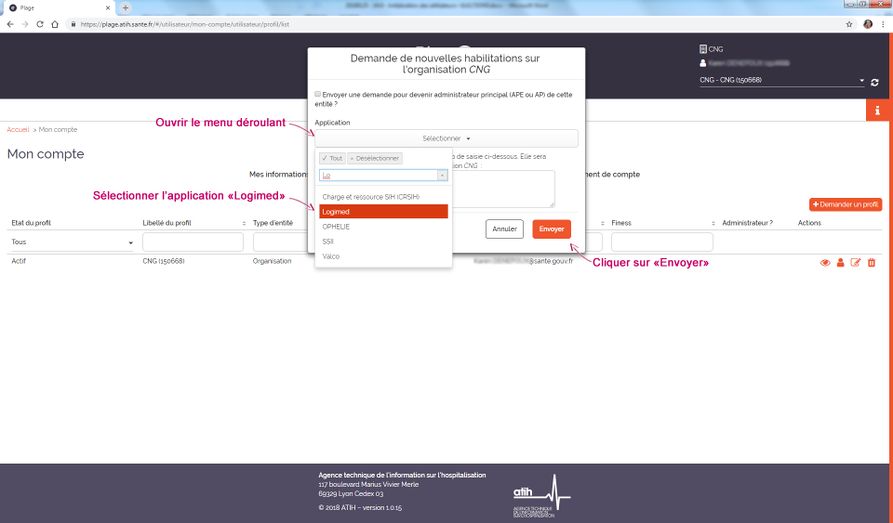Refresh the organisation using the sync icon
The height and width of the screenshot is (523, 893).
(875, 82)
